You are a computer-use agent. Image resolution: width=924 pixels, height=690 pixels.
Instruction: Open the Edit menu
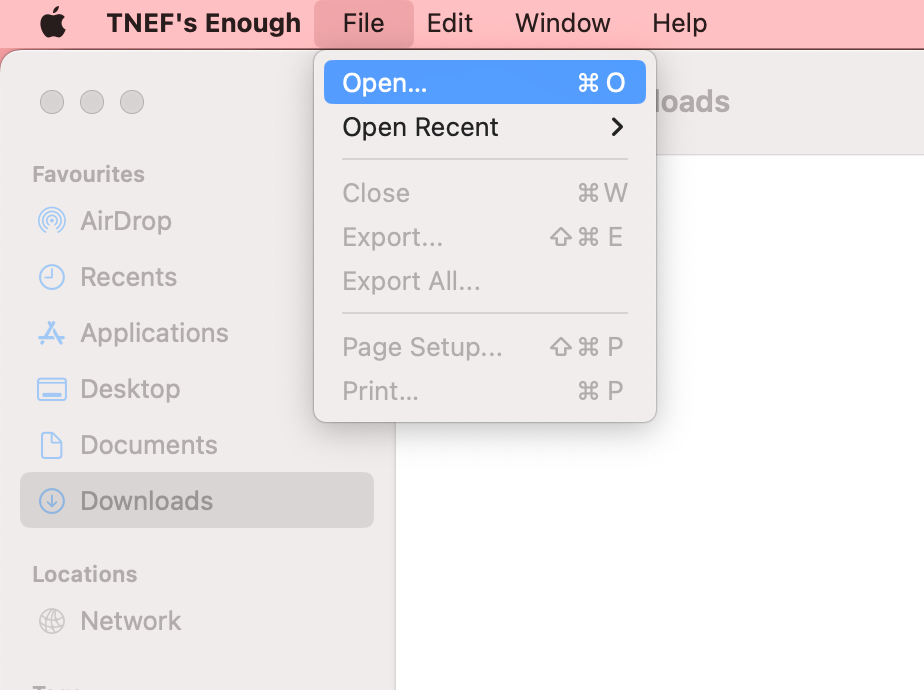(449, 22)
